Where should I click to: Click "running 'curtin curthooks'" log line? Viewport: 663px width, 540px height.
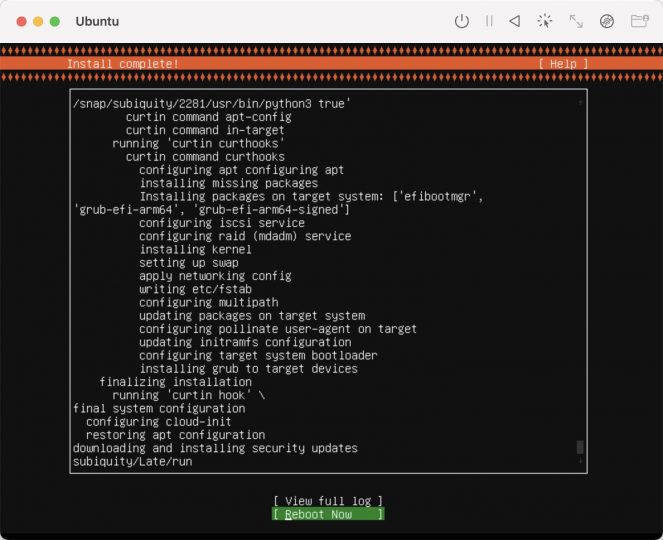199,143
